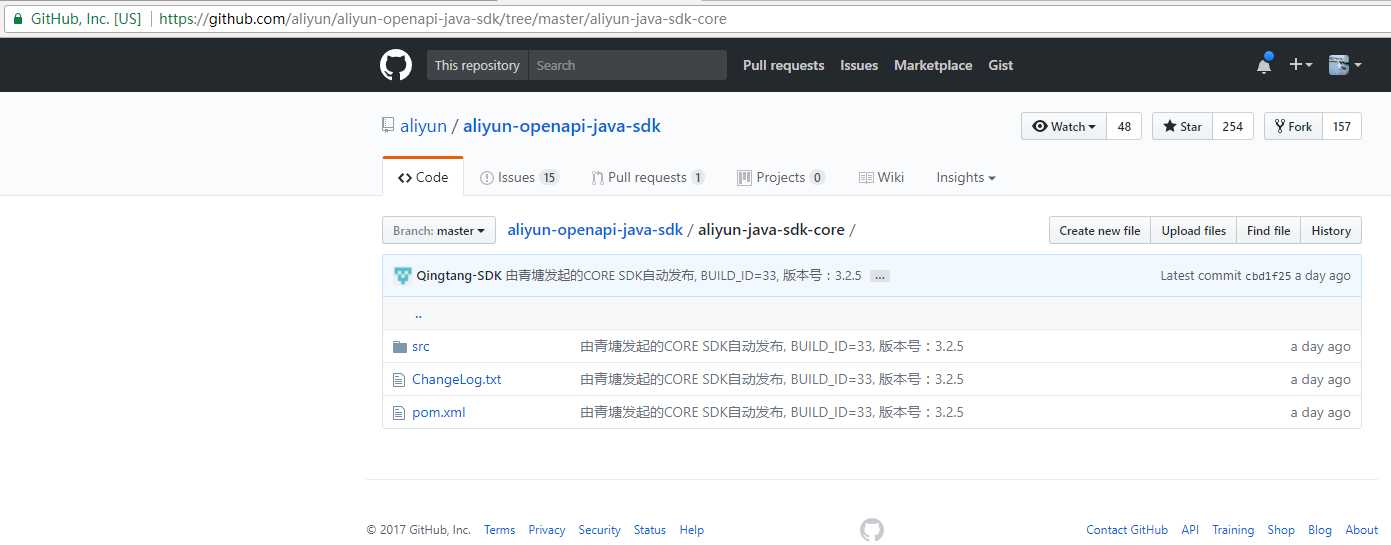
Task: Open the plus create-new menu
Action: [x=1300, y=65]
